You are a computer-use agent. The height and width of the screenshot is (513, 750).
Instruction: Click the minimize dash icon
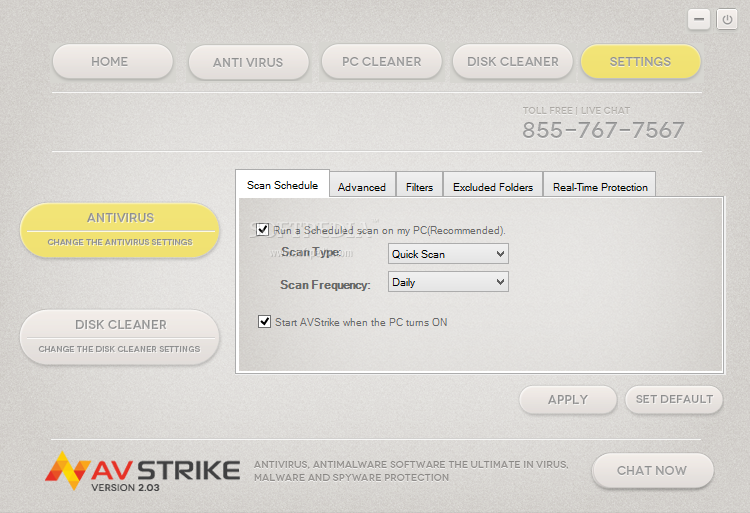tap(699, 20)
